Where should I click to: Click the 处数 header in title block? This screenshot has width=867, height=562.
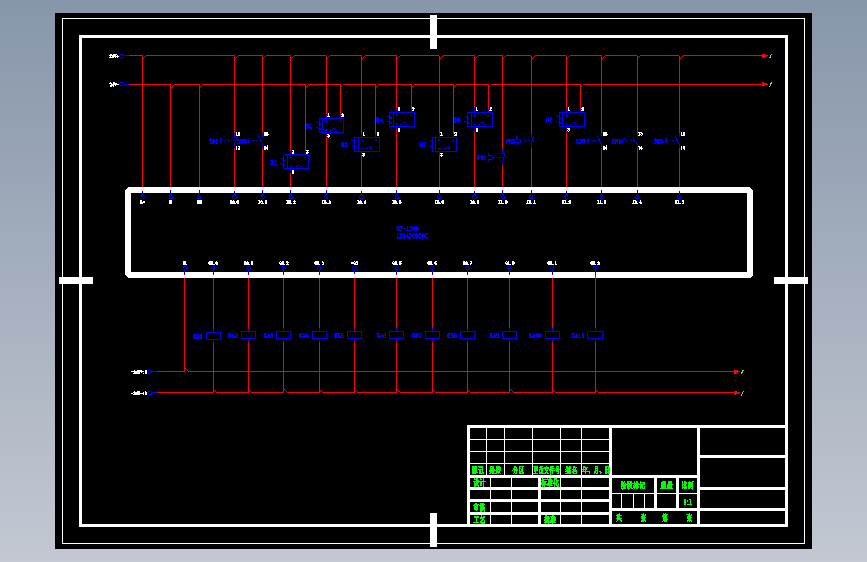click(495, 470)
